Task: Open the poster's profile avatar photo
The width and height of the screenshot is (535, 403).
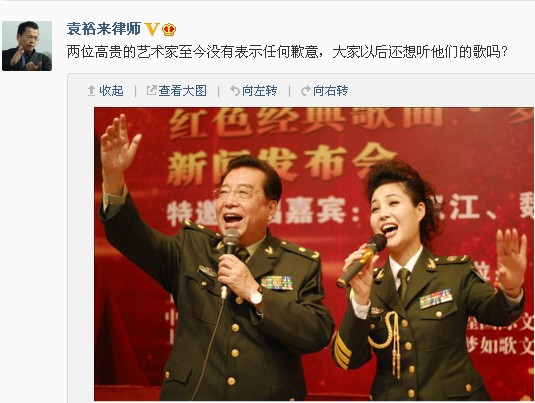Action: 27,46
